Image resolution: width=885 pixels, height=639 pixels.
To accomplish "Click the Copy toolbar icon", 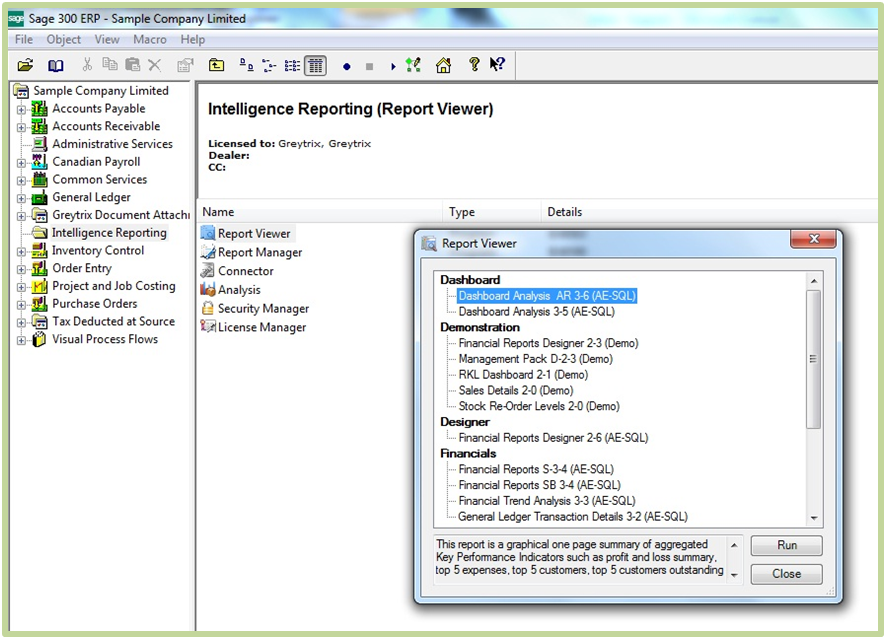I will (109, 64).
